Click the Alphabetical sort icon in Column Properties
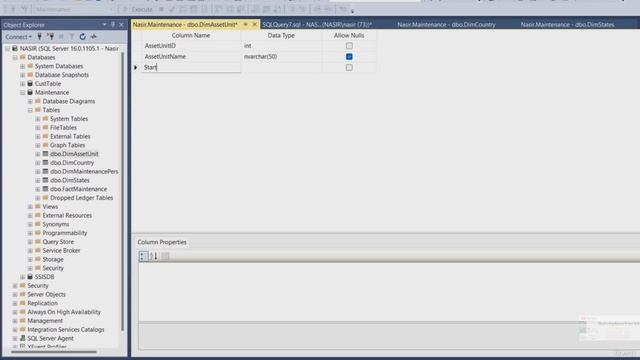This screenshot has height=360, width=640. pos(153,256)
